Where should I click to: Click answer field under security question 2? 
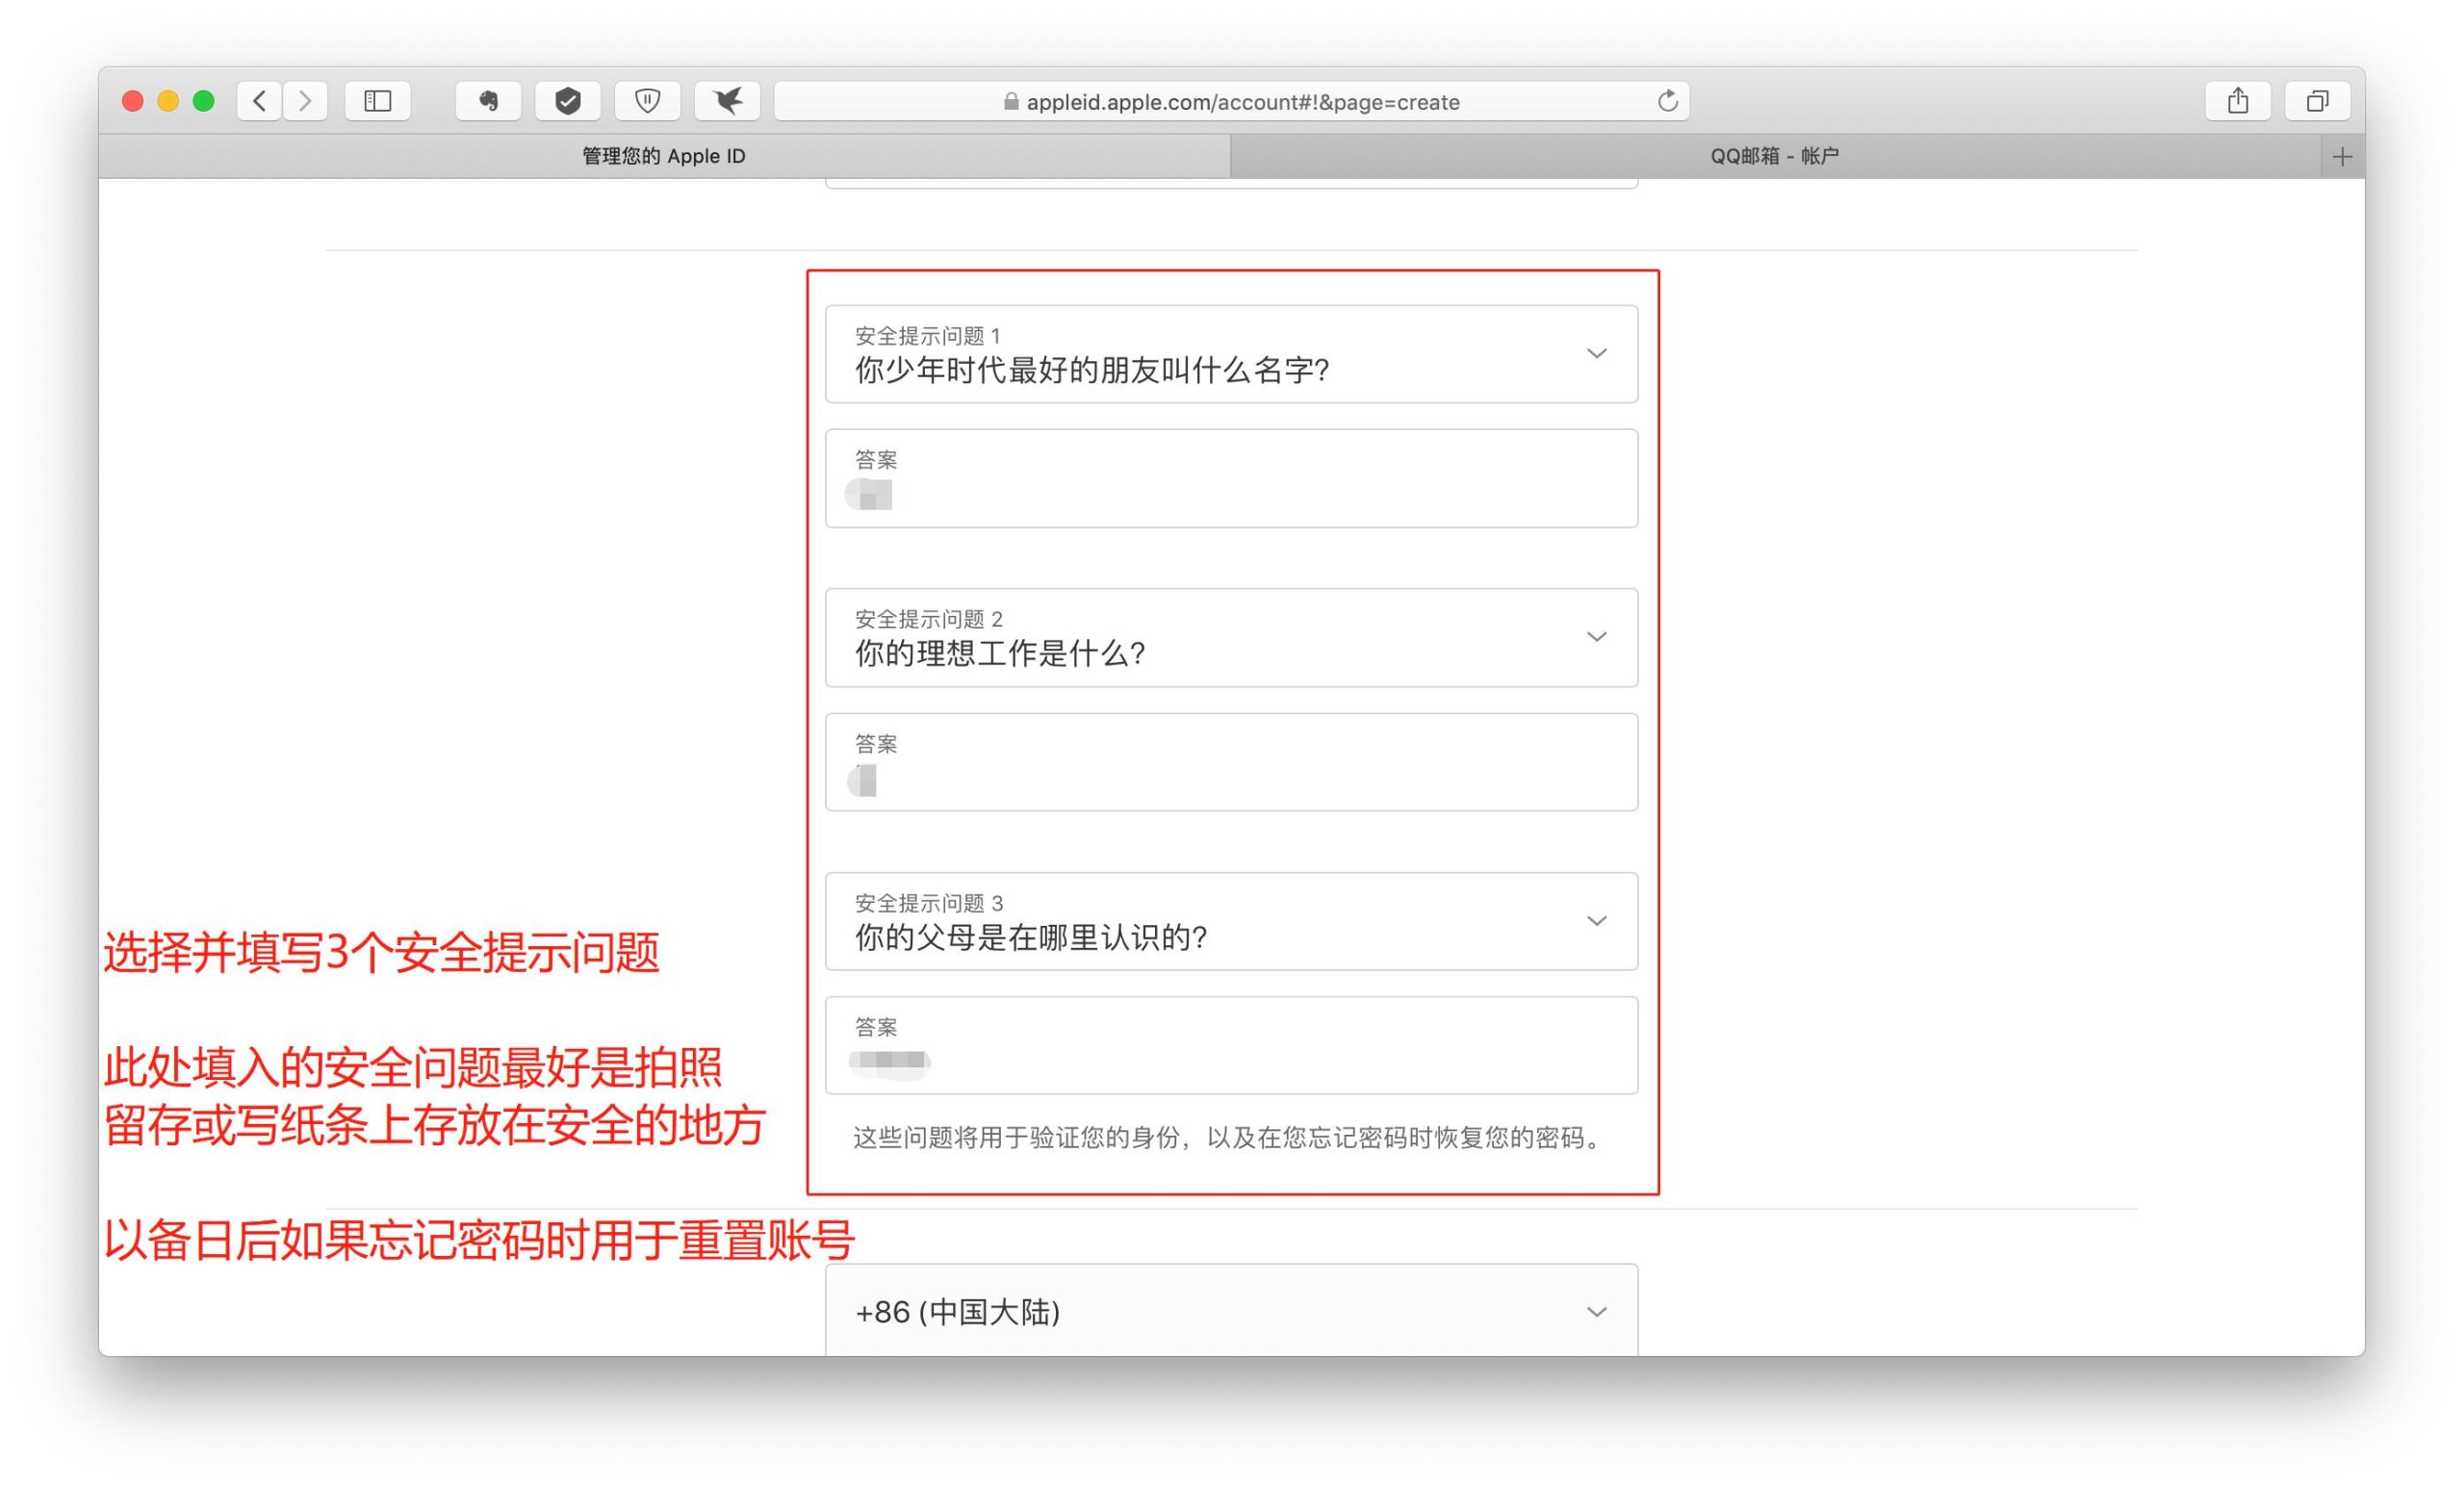coord(1231,762)
